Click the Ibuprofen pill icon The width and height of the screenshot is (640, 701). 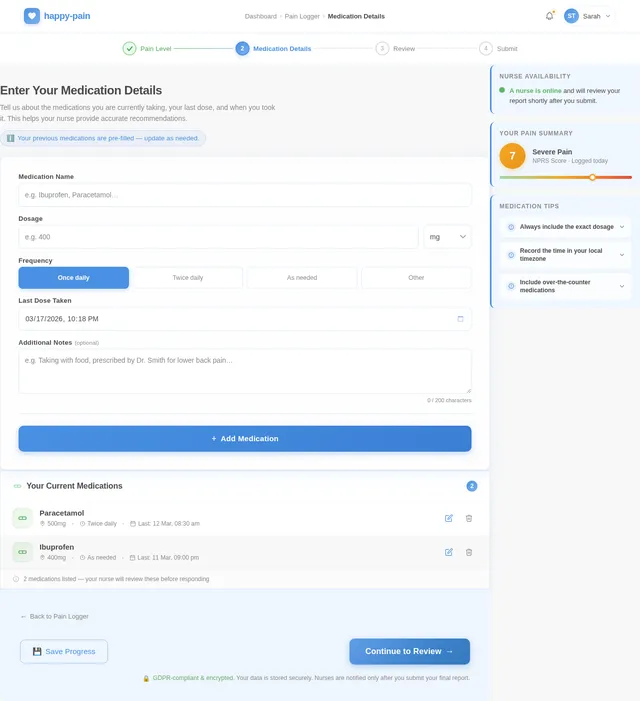22,552
